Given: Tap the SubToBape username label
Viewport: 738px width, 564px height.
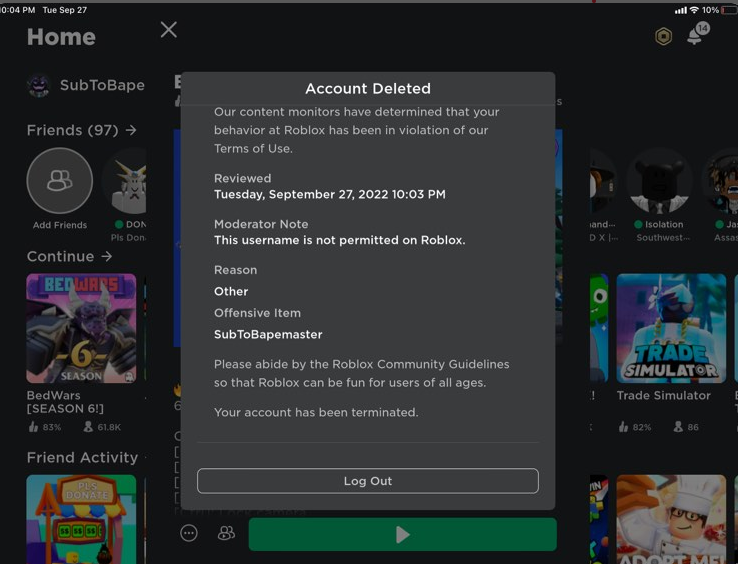Looking at the screenshot, I should [102, 85].
